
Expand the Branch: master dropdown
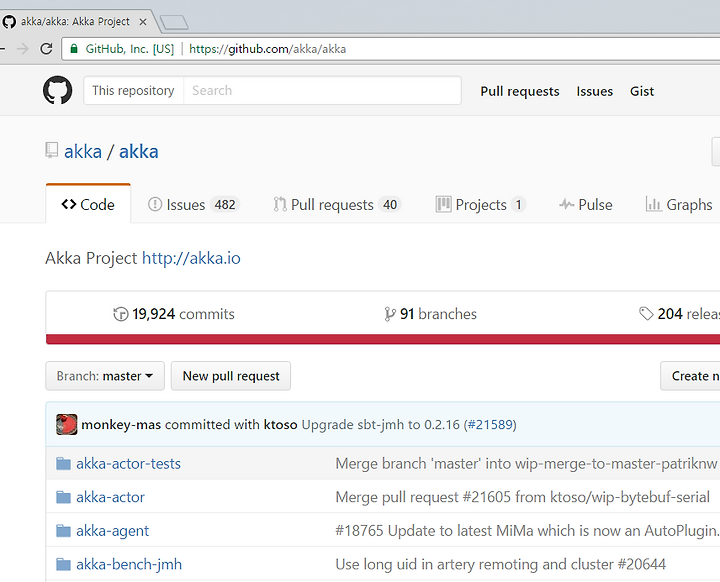point(105,376)
